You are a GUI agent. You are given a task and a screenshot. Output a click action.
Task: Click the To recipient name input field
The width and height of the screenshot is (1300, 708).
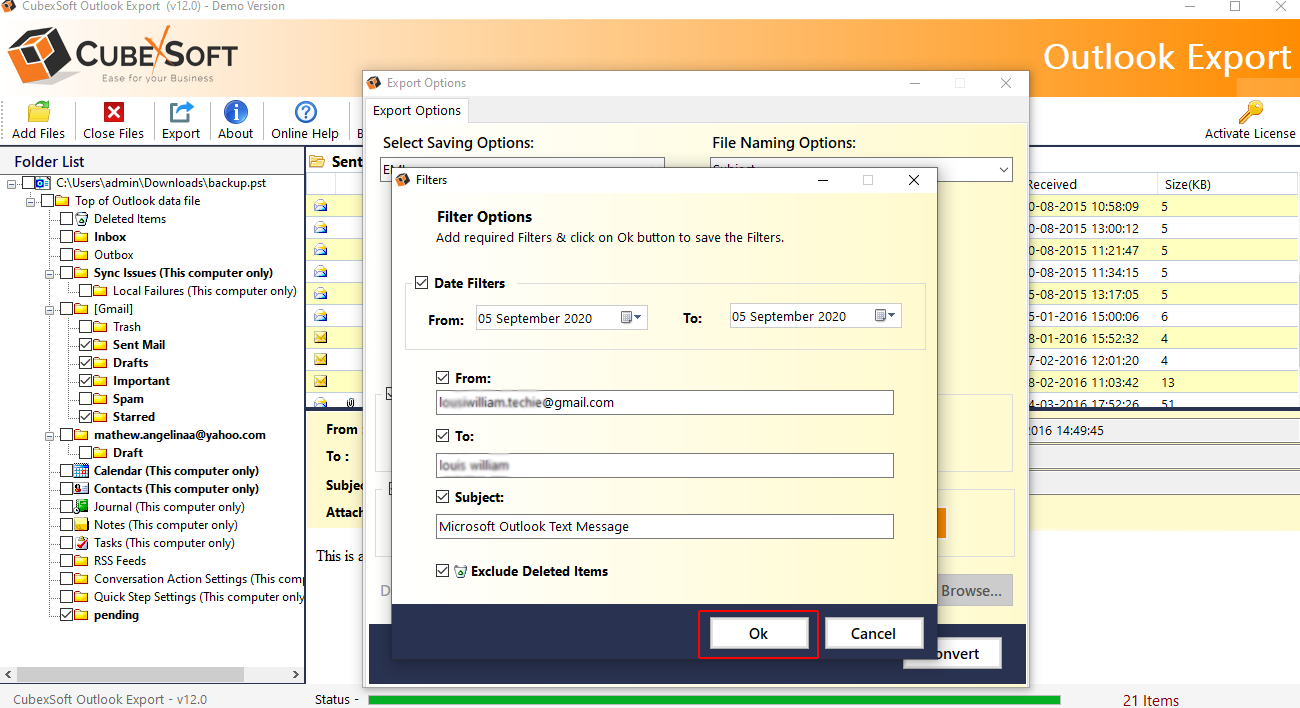(665, 465)
